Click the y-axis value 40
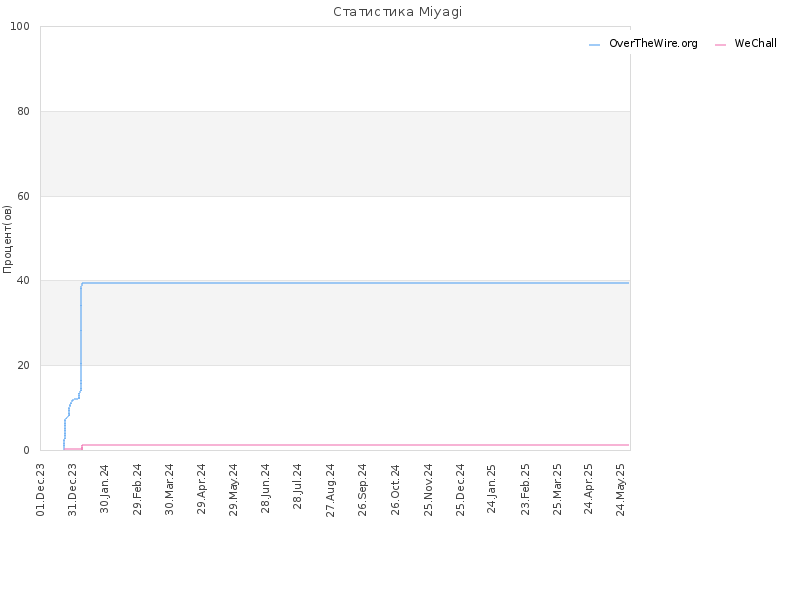Screen dimensions: 800x600 [x=23, y=281]
